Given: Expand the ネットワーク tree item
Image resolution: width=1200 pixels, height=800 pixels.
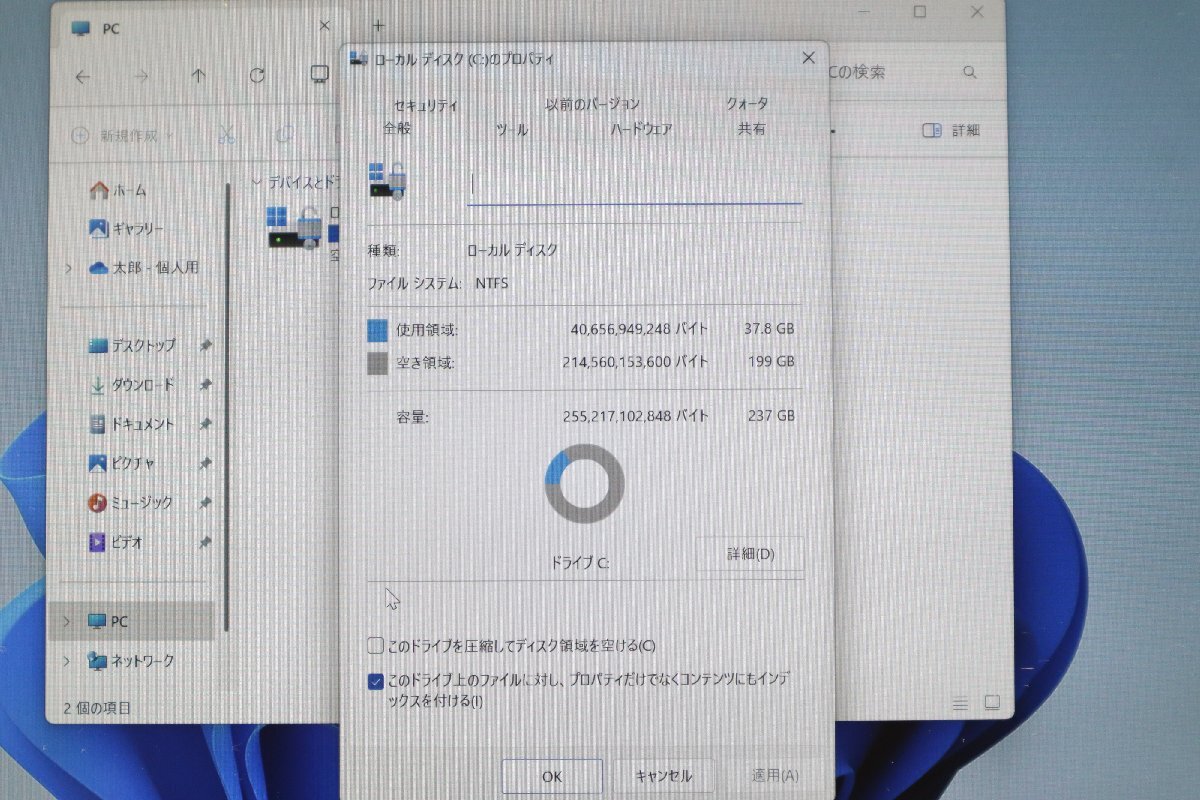Looking at the screenshot, I should (x=65, y=661).
